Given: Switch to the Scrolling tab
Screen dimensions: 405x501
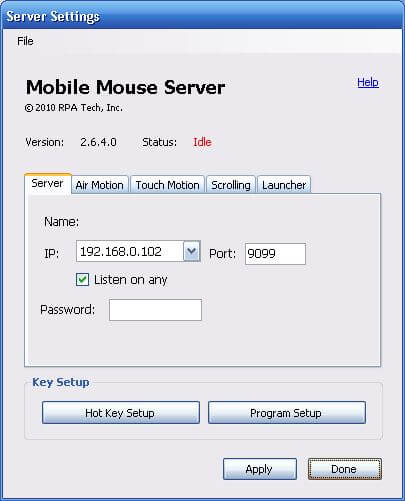Looking at the screenshot, I should 231,185.
